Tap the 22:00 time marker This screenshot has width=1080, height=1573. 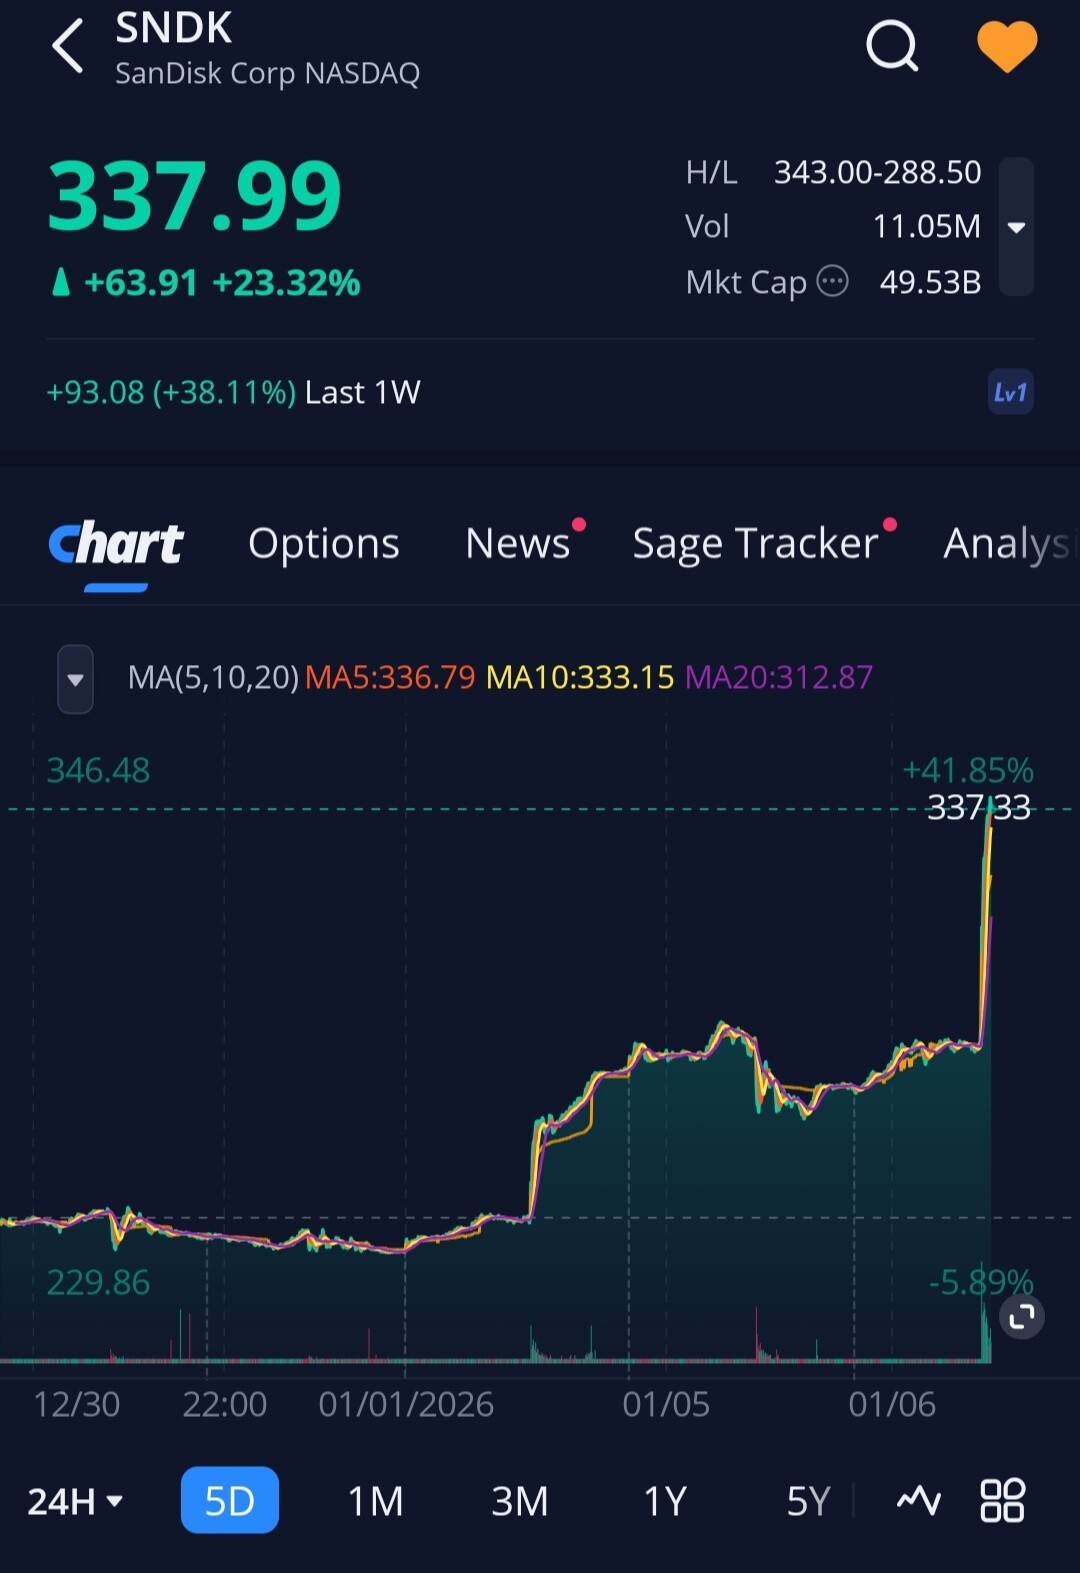(224, 1404)
